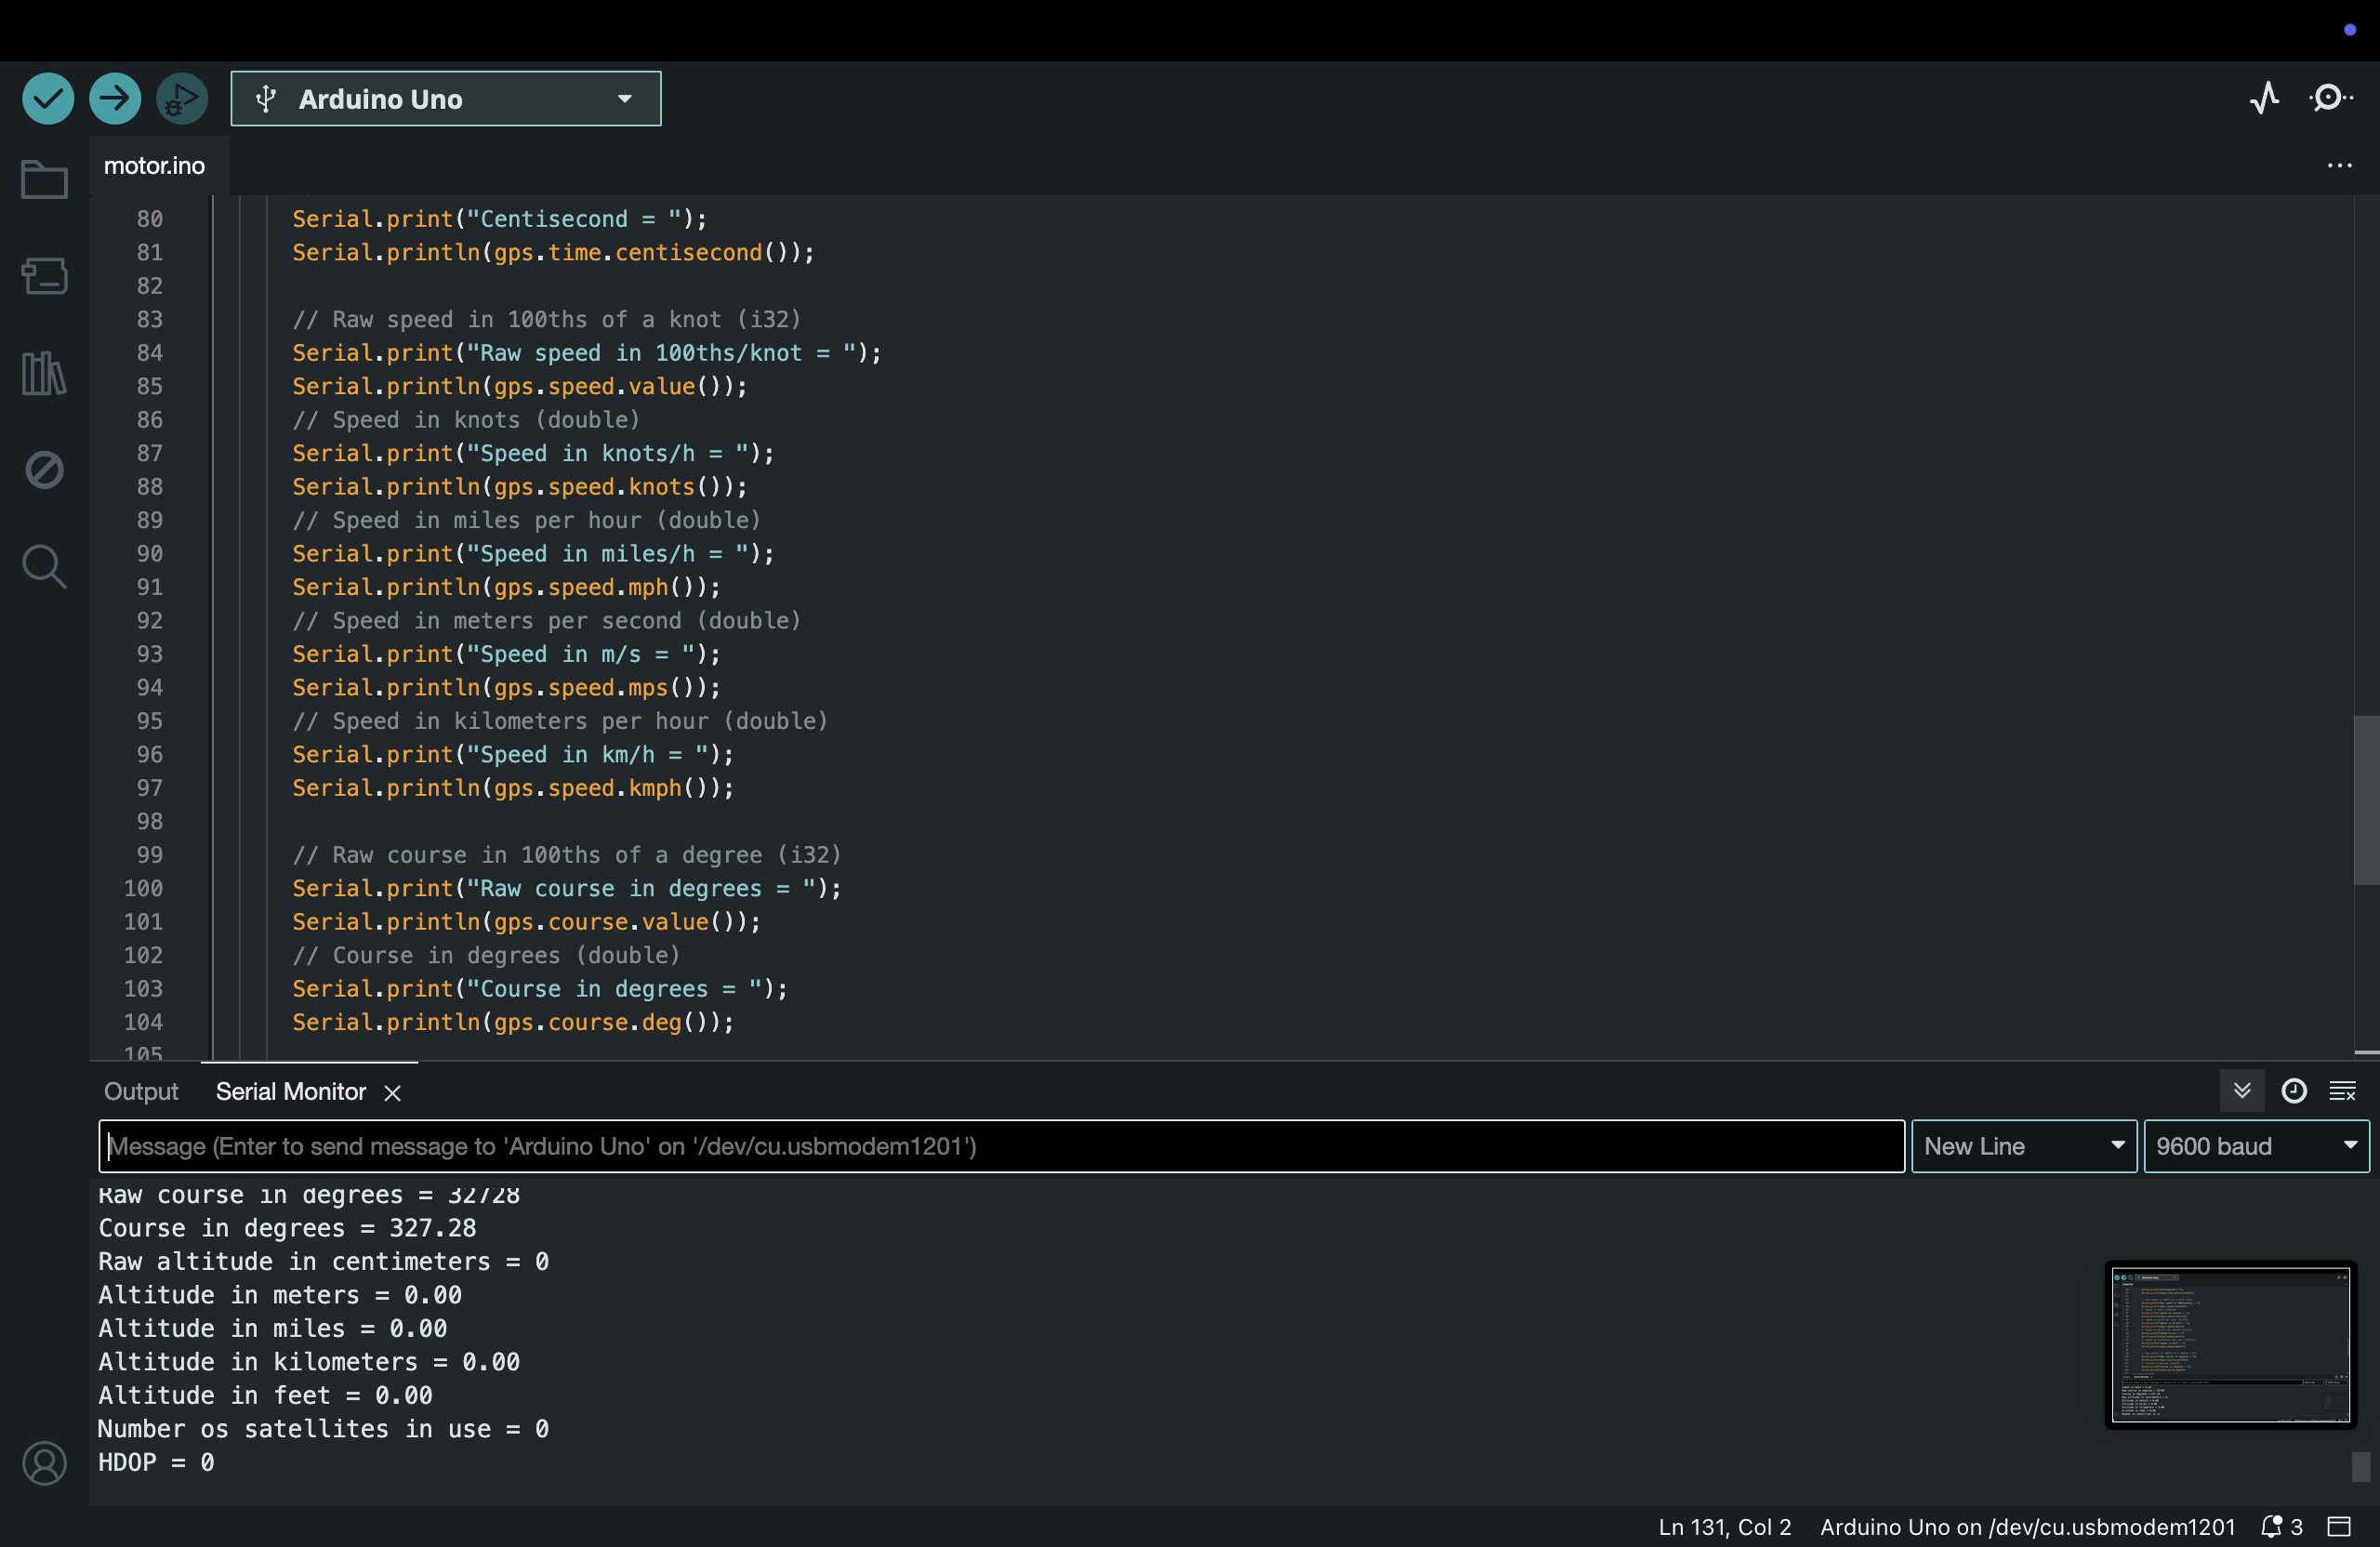Screen dimensions: 2380x1547
Task: Toggle timestamp display in the Serial Monitor
Action: click(2294, 1090)
